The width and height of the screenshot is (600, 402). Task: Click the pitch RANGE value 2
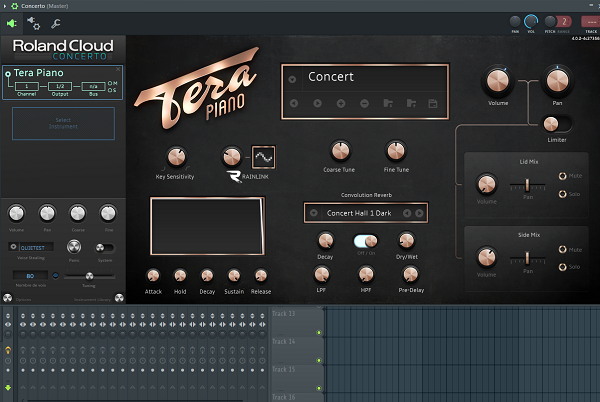(x=564, y=22)
